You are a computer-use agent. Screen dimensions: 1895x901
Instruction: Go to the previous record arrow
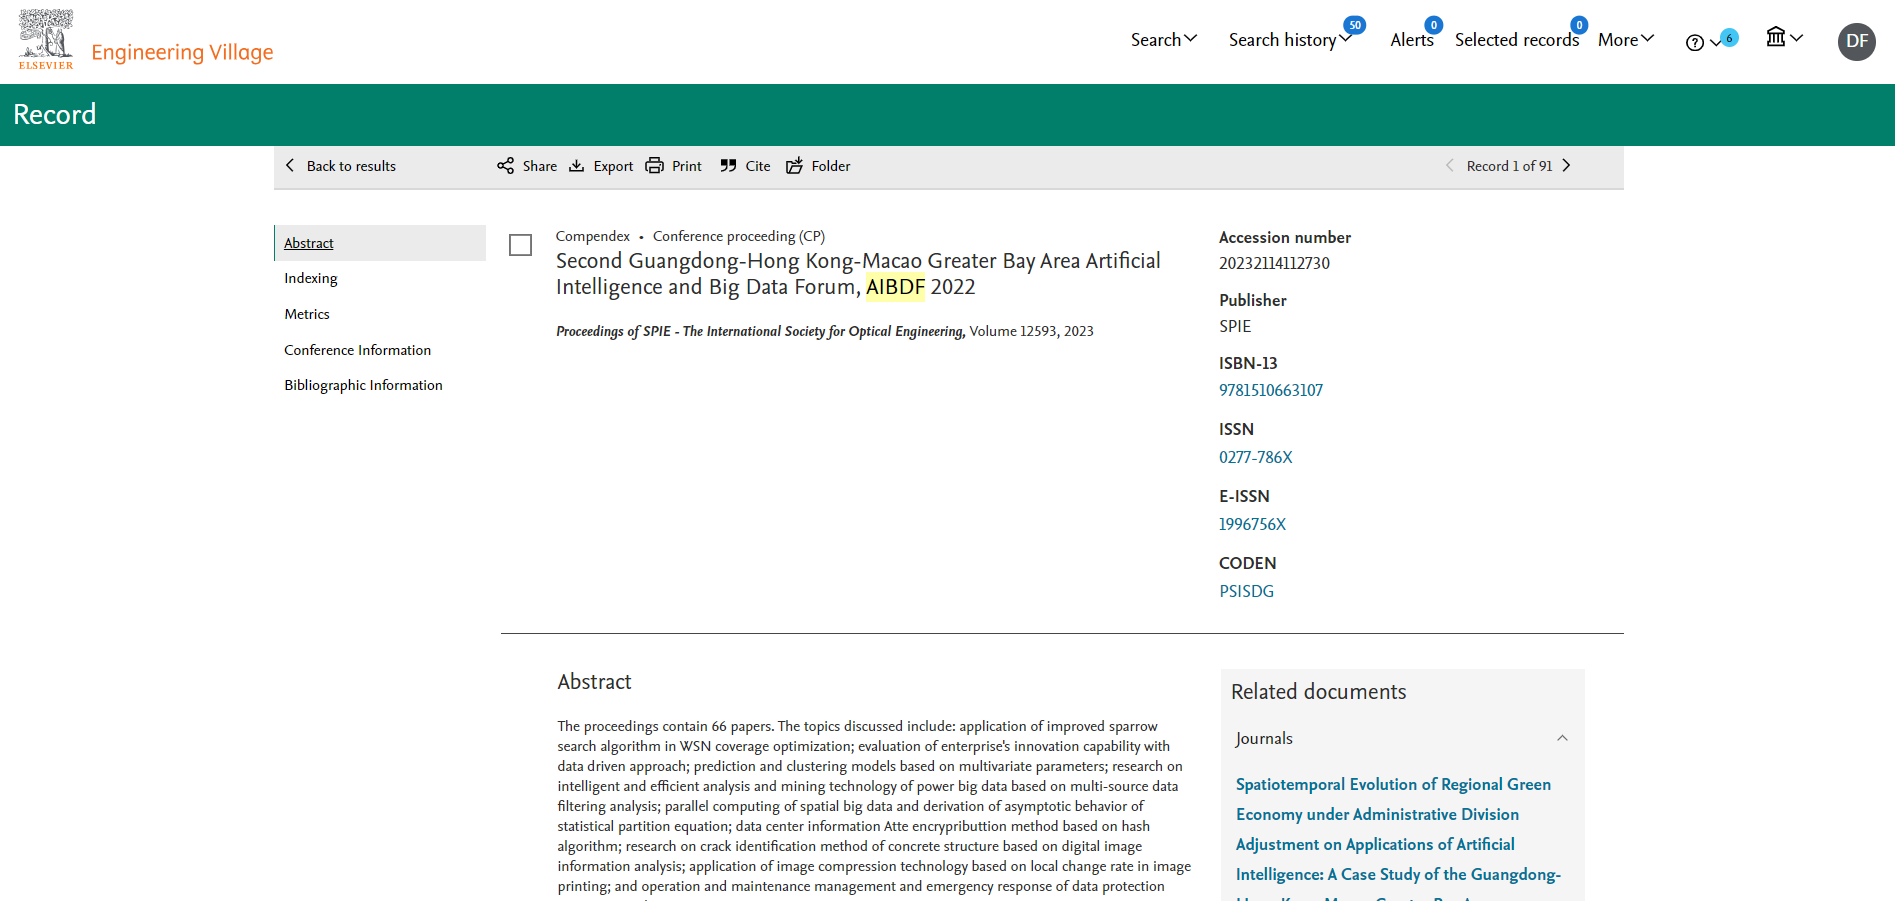tap(1449, 166)
